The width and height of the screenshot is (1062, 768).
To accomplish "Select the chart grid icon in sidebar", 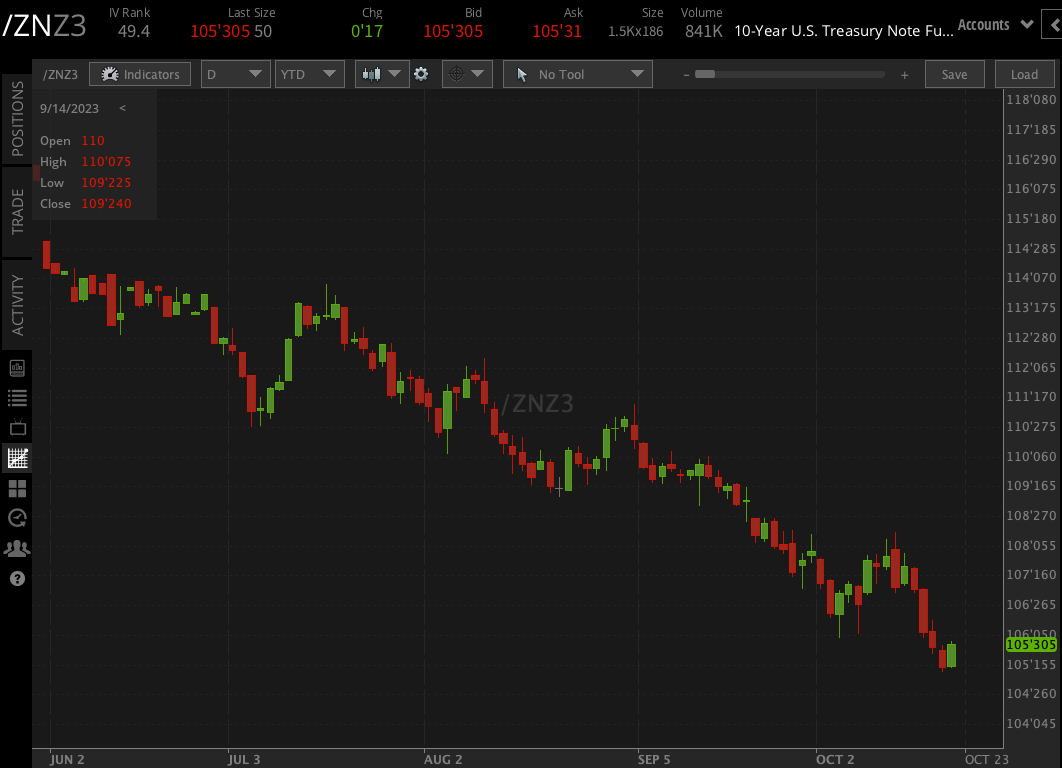I will [x=17, y=458].
